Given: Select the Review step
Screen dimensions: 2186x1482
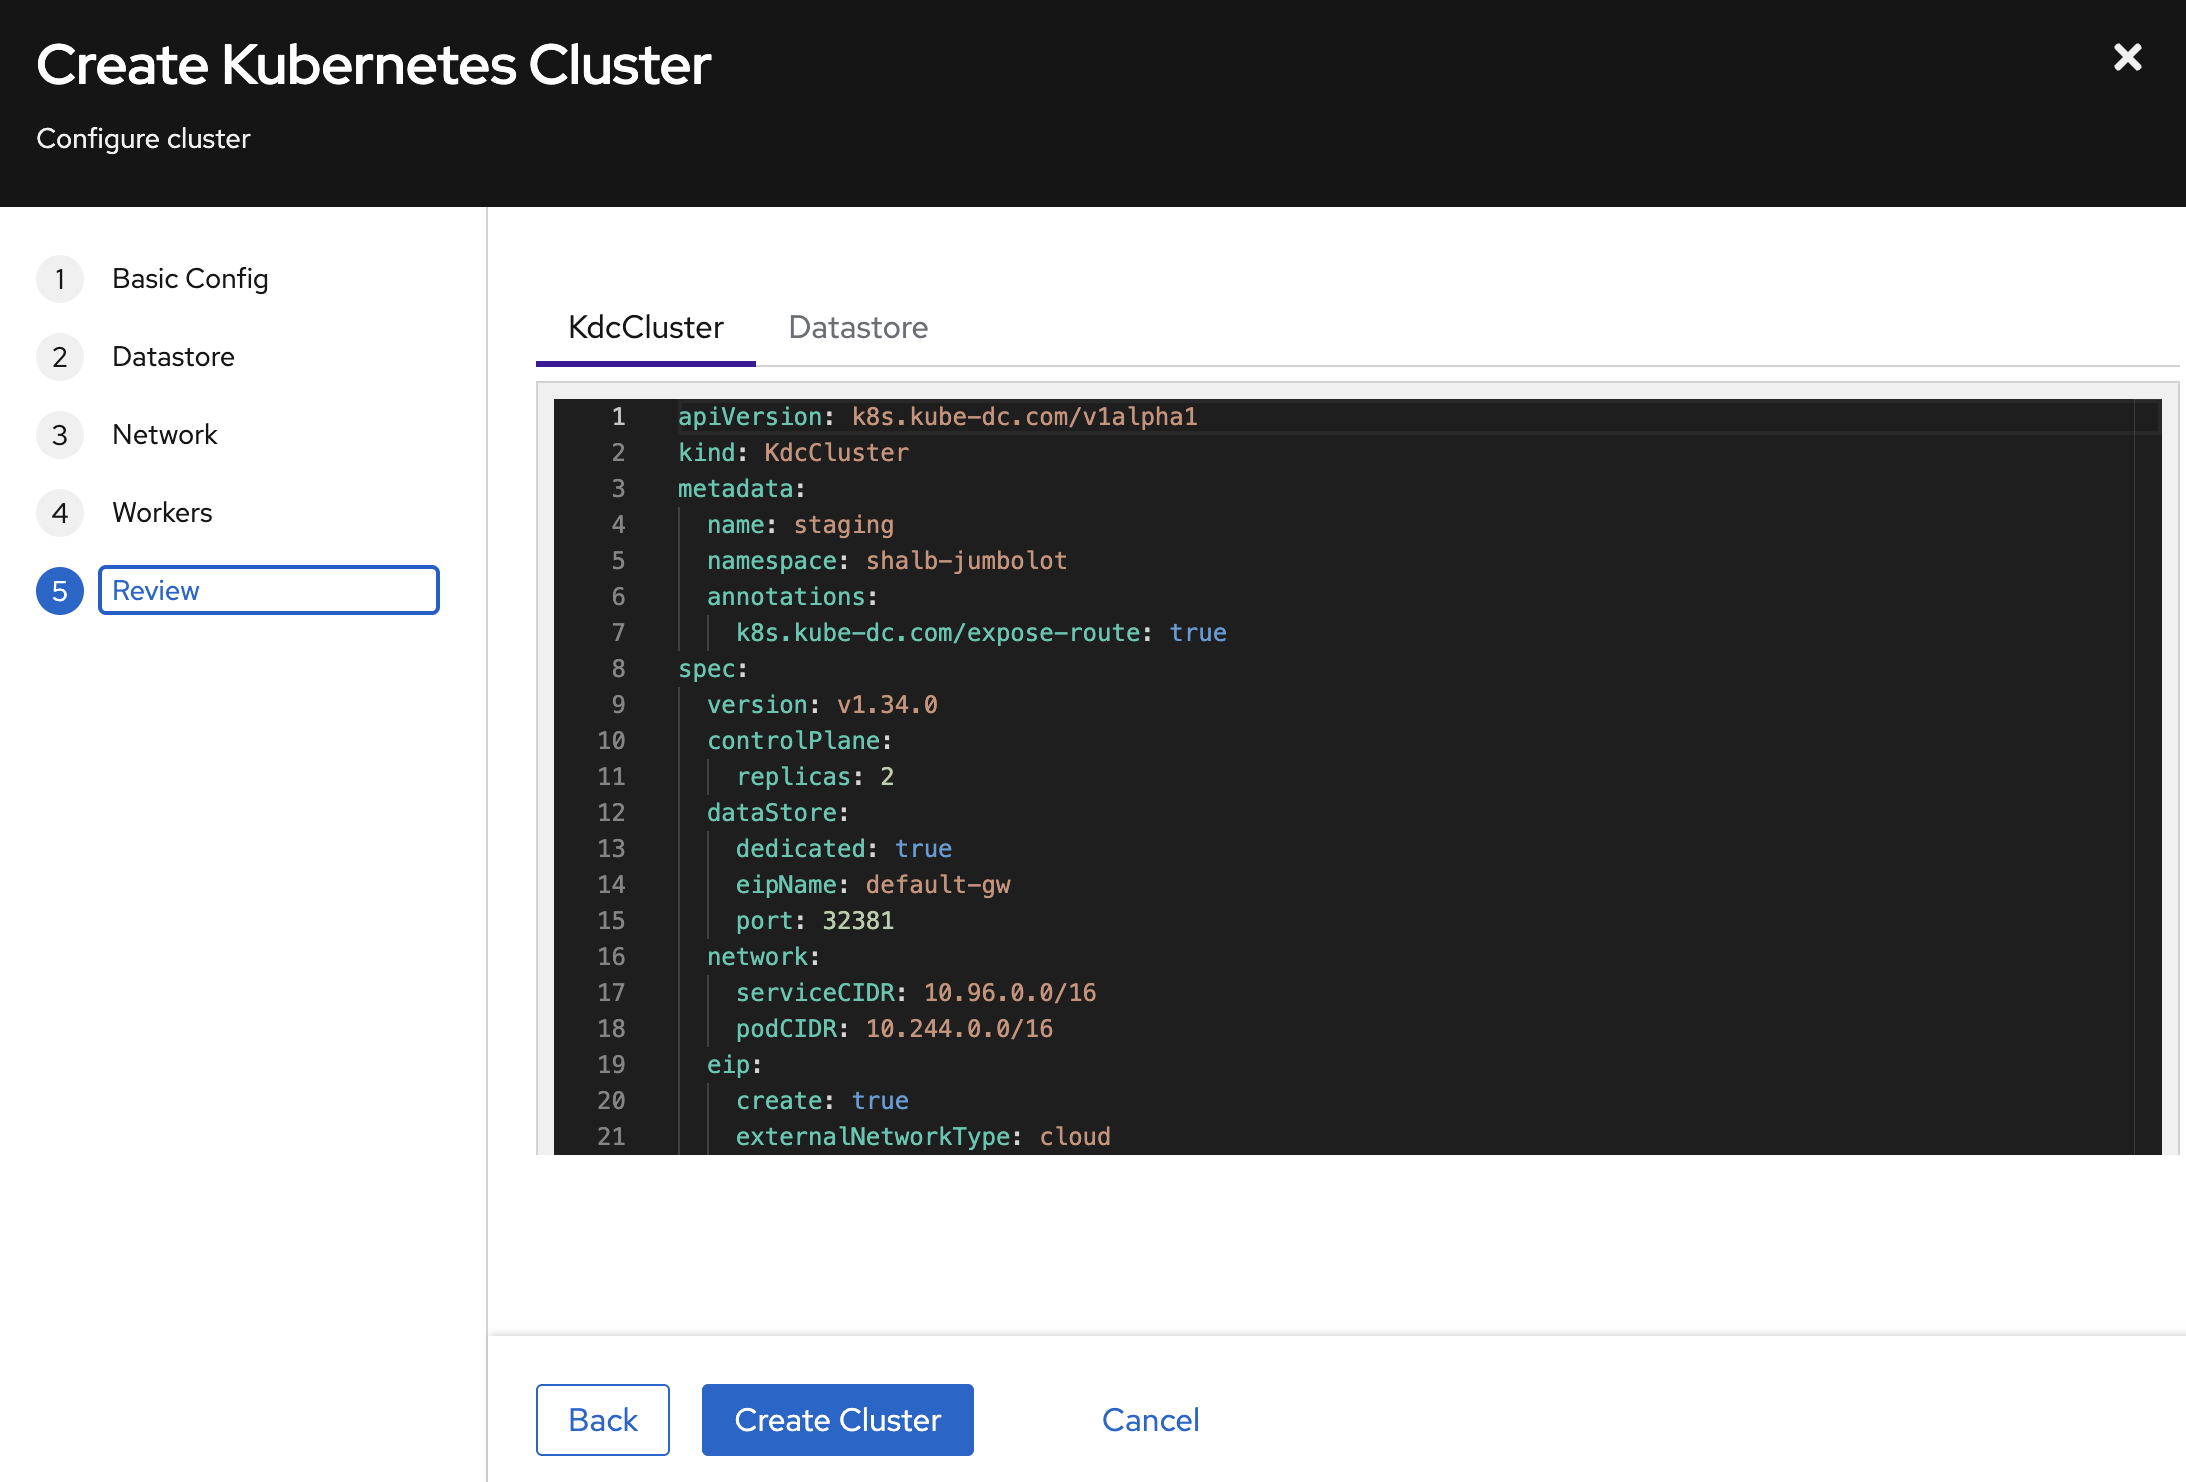Looking at the screenshot, I should coord(268,591).
